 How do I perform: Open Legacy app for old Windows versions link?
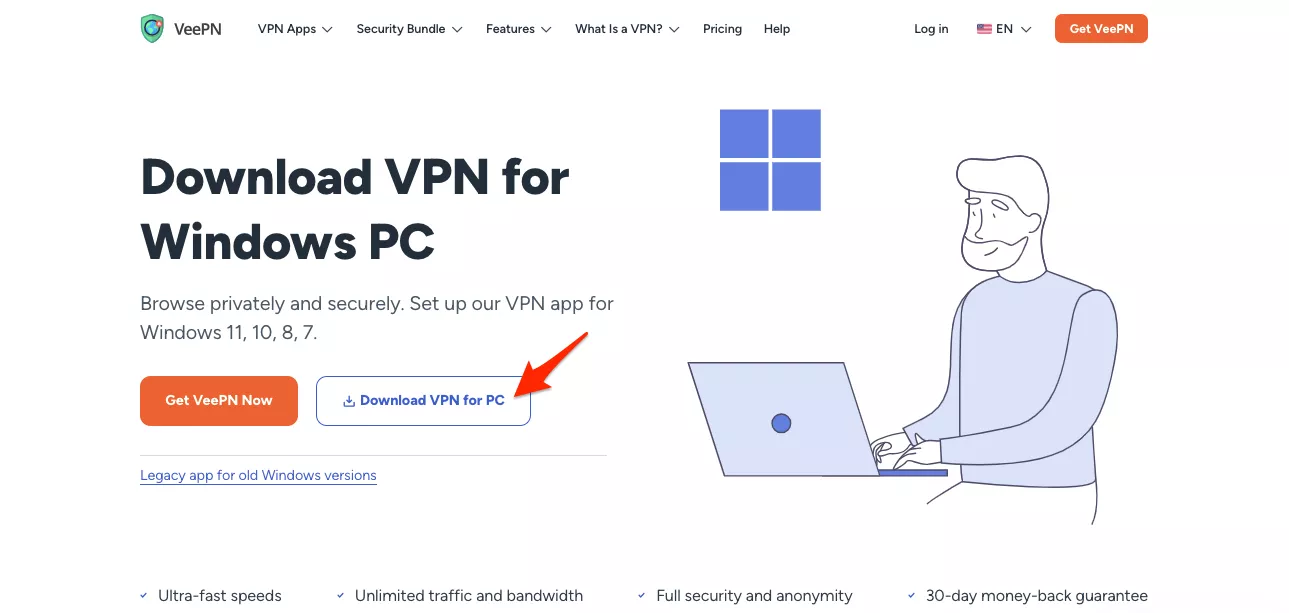click(258, 476)
